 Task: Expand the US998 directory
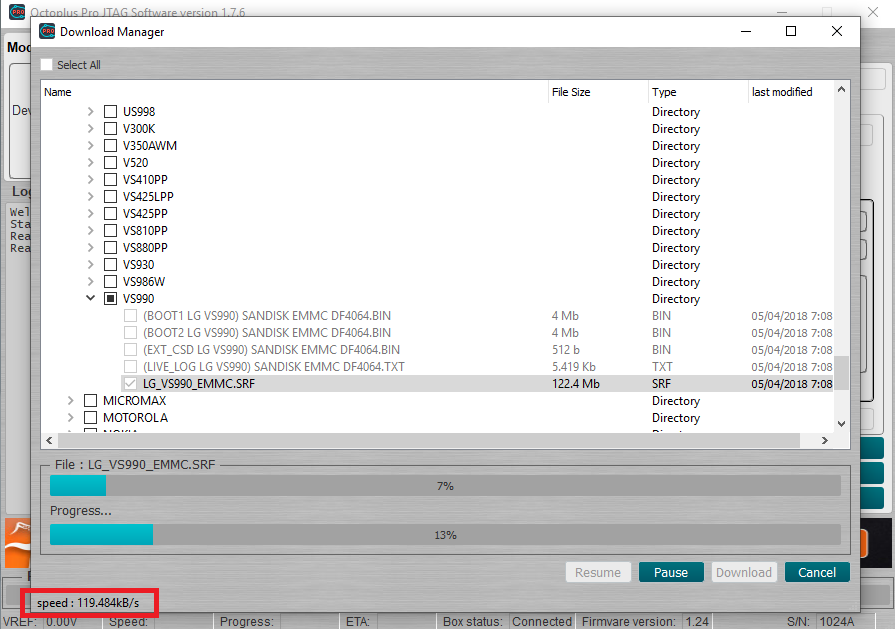pos(90,111)
